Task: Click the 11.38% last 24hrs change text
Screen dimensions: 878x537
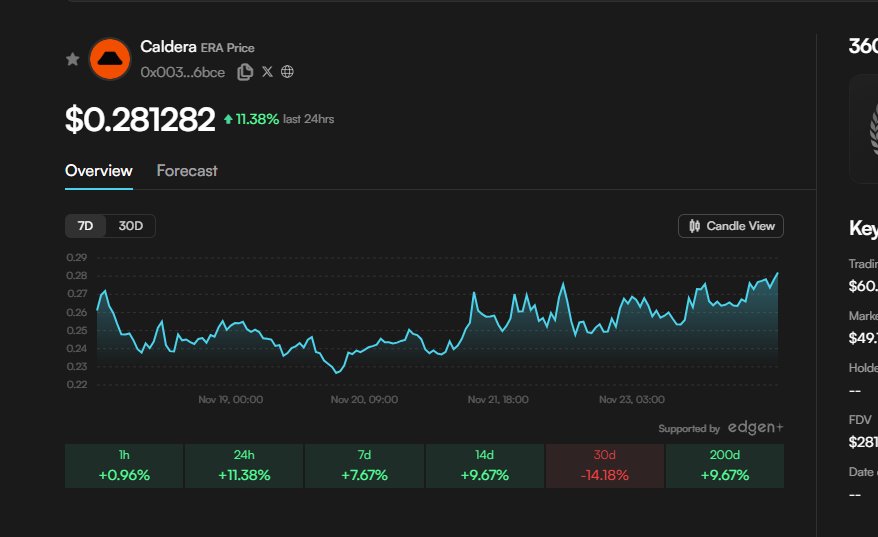Action: [284, 119]
